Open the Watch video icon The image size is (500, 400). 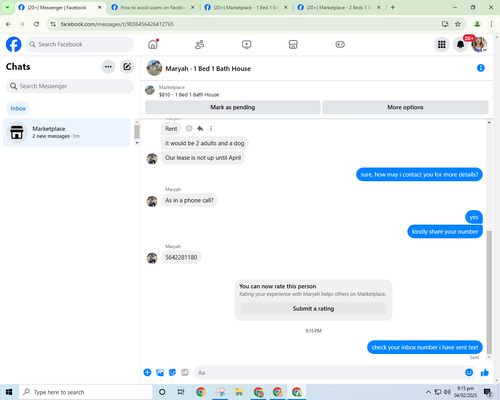click(x=246, y=44)
